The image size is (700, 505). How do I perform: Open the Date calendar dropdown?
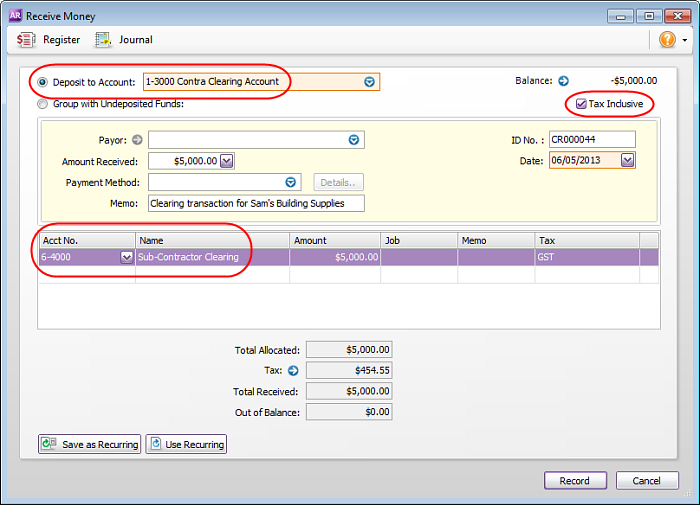627,160
